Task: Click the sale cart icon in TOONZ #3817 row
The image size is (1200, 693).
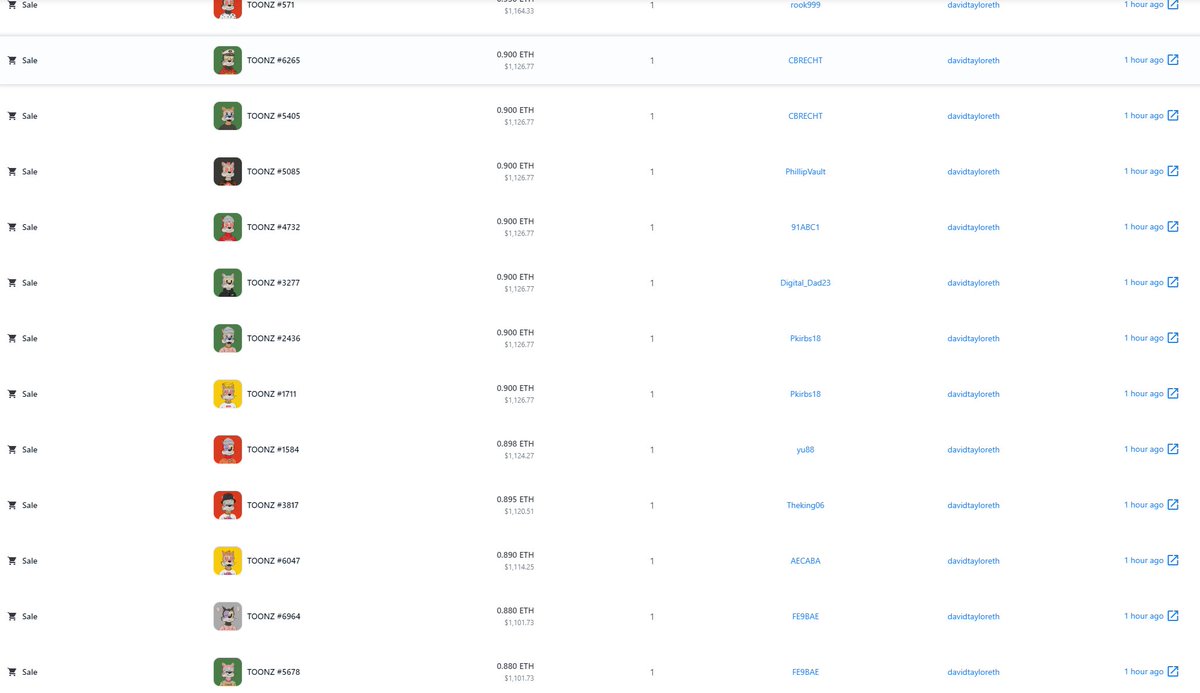Action: pos(12,505)
